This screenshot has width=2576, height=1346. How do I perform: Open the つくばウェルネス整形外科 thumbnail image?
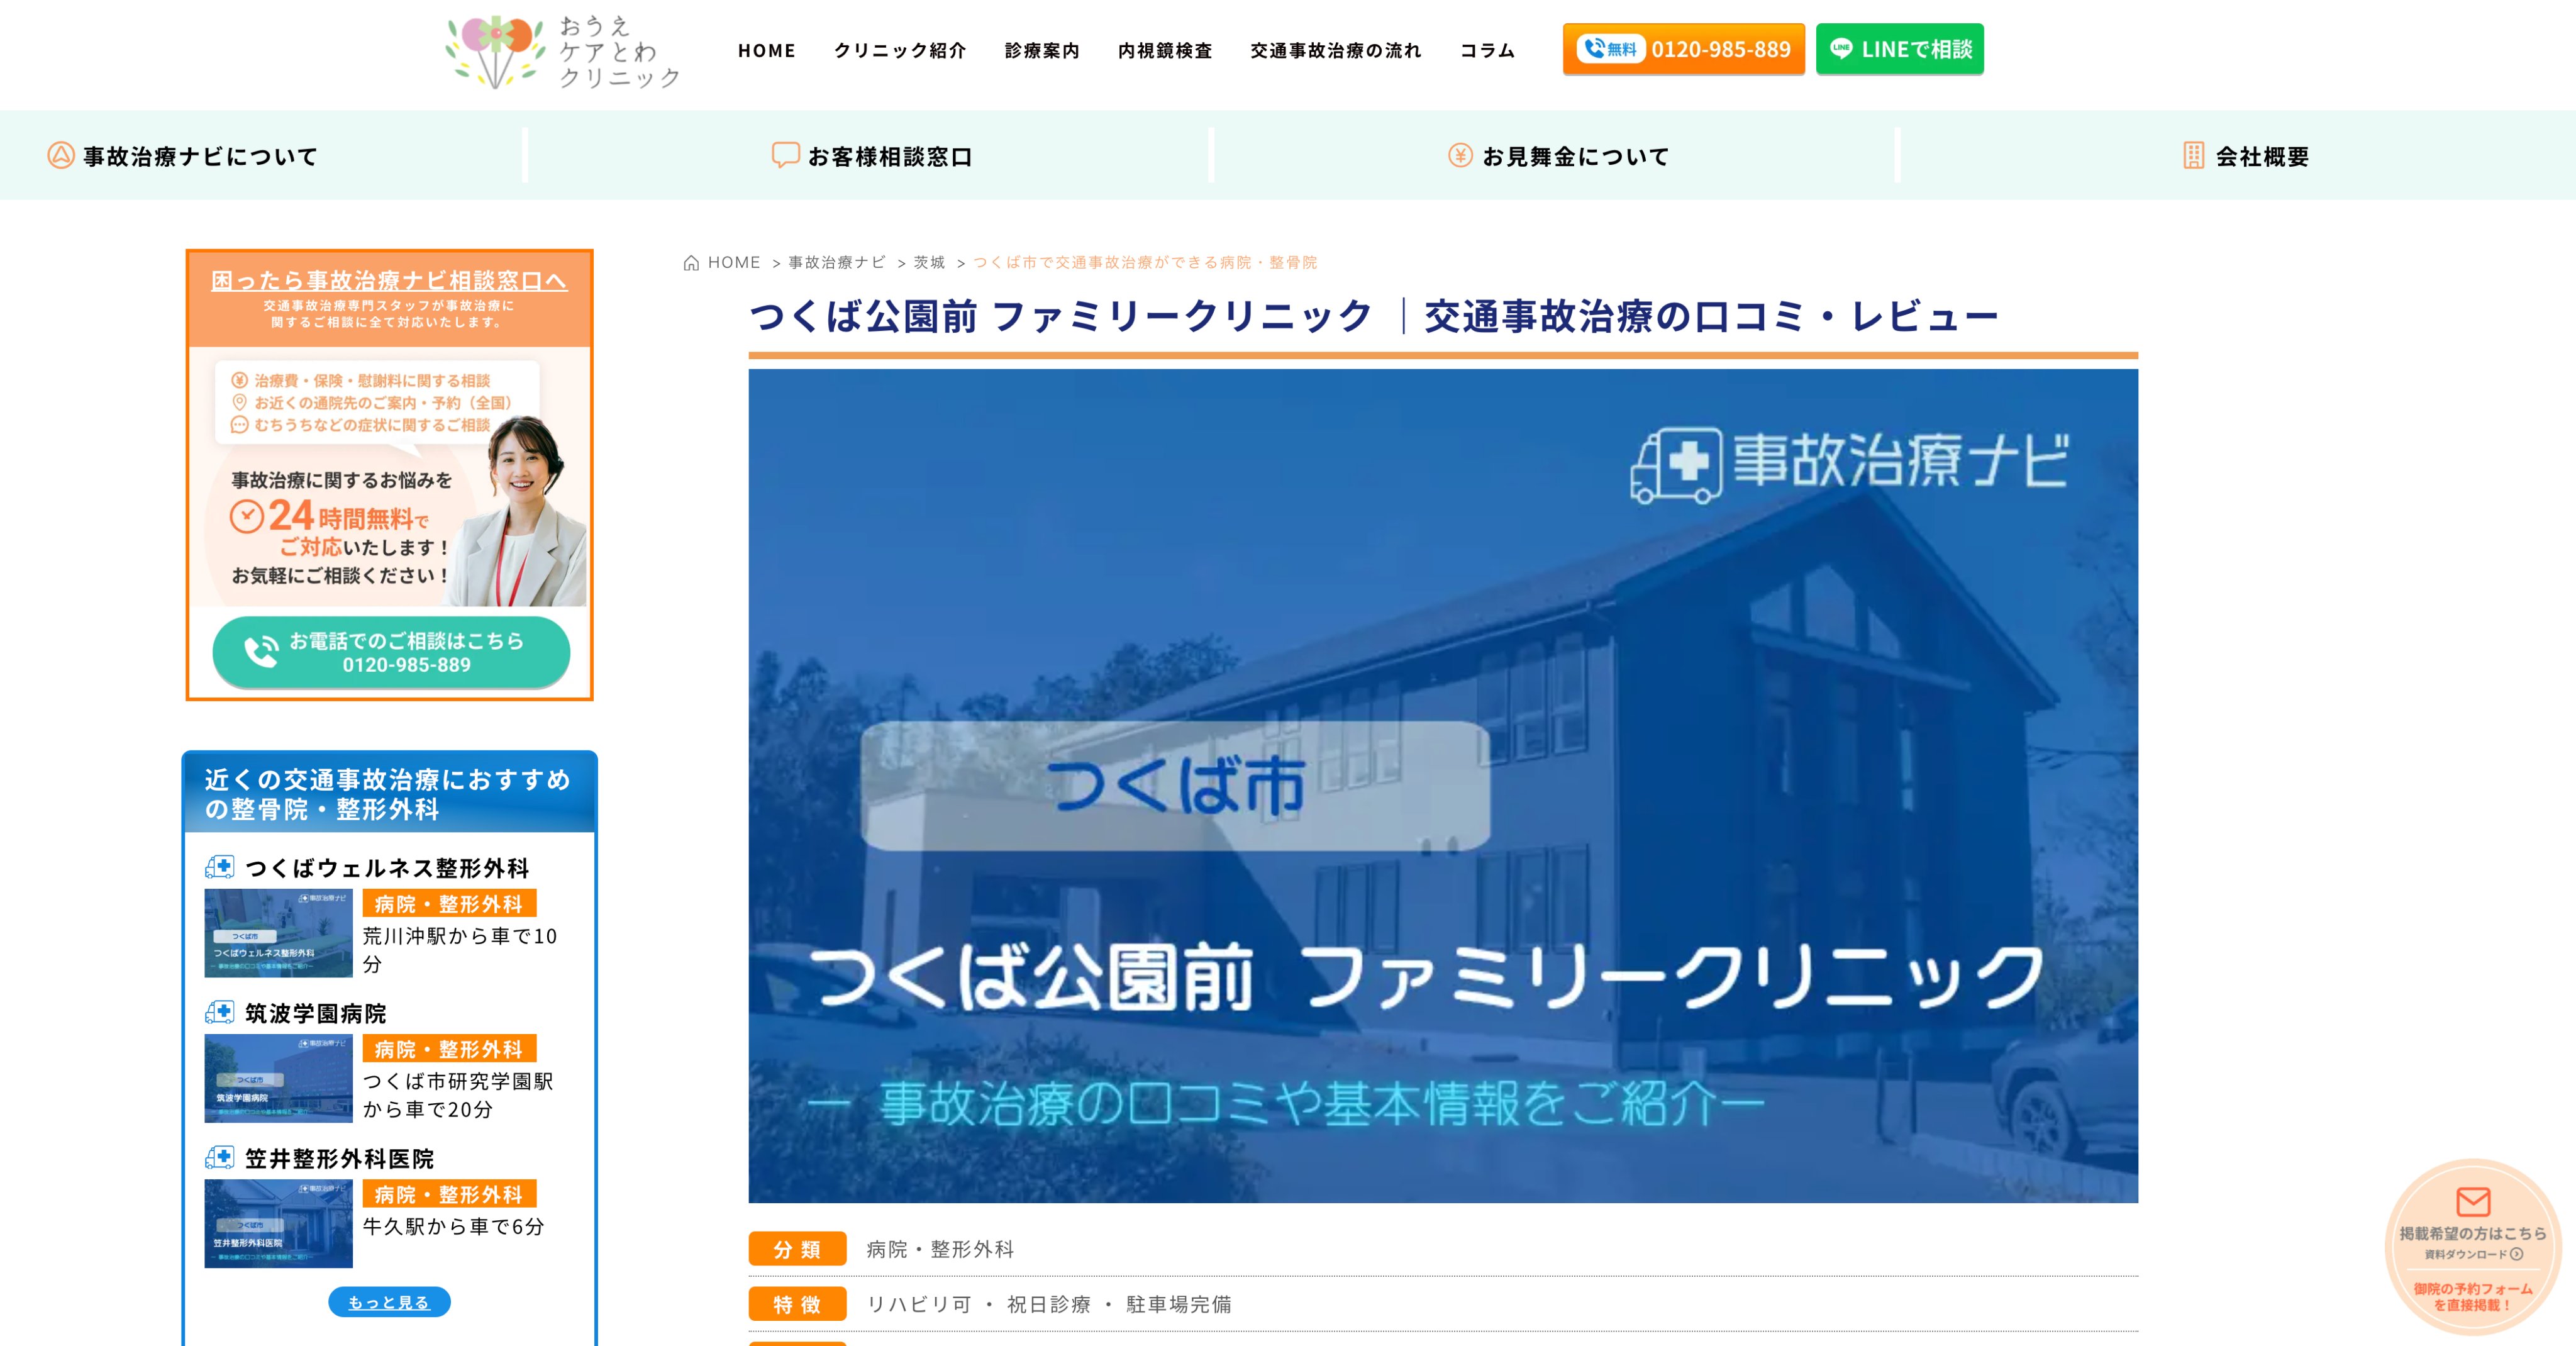coord(278,933)
